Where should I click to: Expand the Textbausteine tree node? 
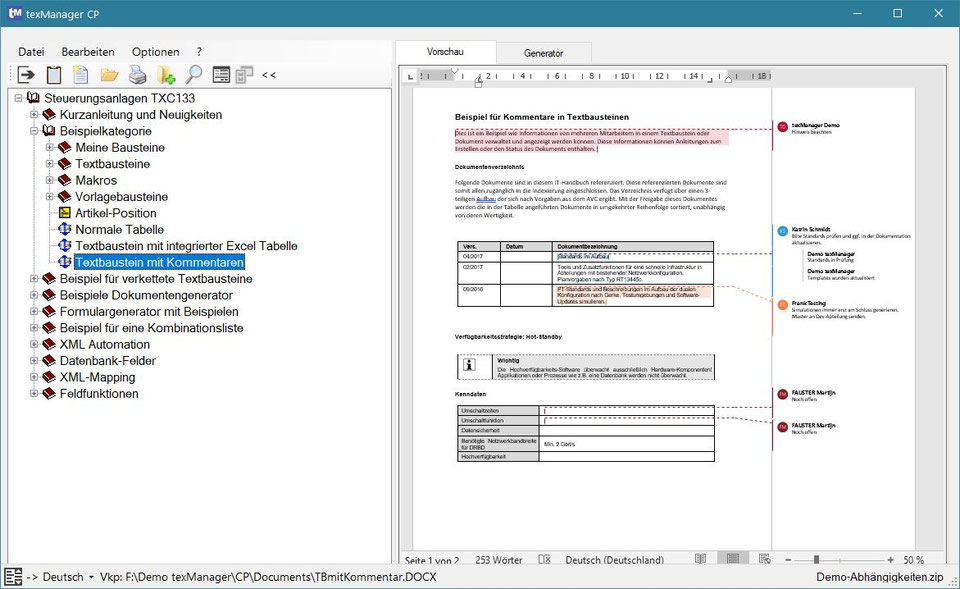48,164
